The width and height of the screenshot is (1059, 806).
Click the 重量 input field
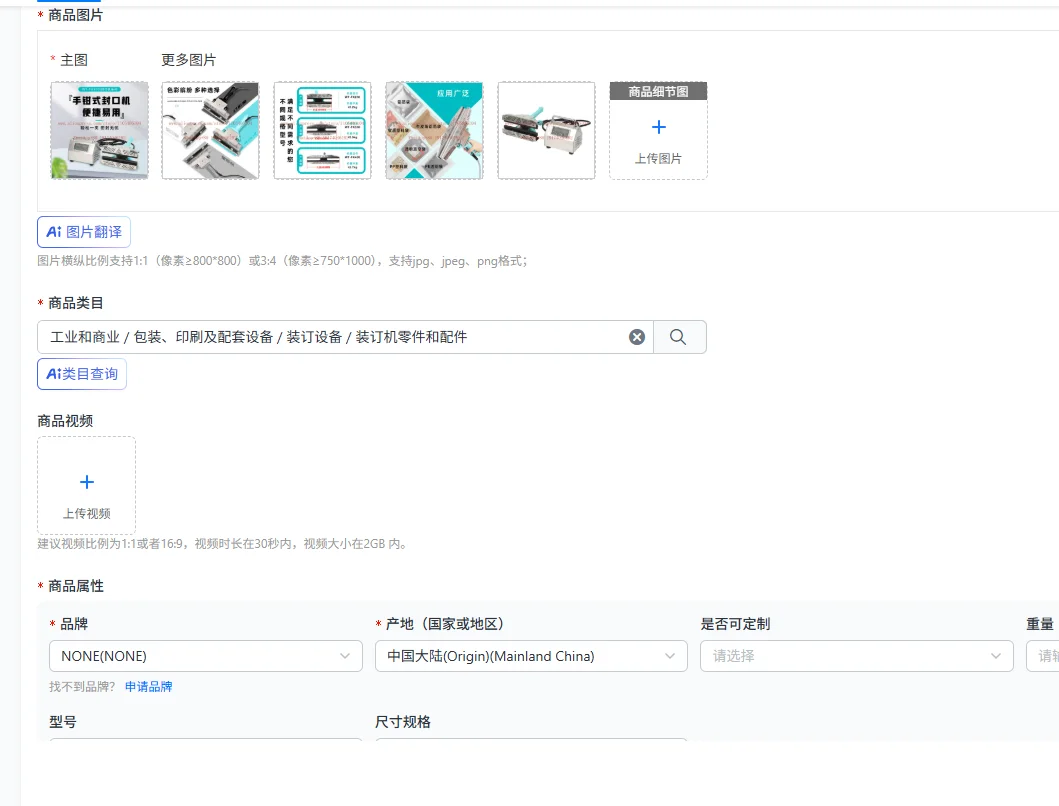1043,656
